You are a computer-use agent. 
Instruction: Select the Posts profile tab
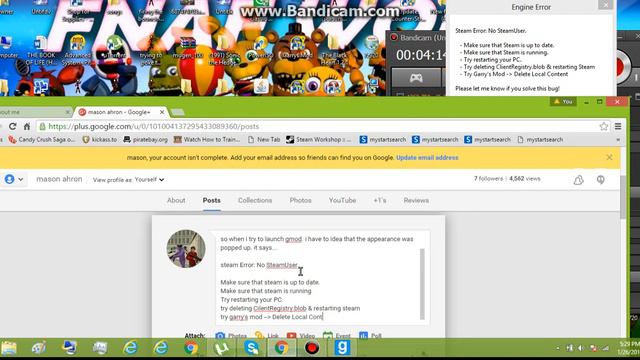(x=211, y=200)
